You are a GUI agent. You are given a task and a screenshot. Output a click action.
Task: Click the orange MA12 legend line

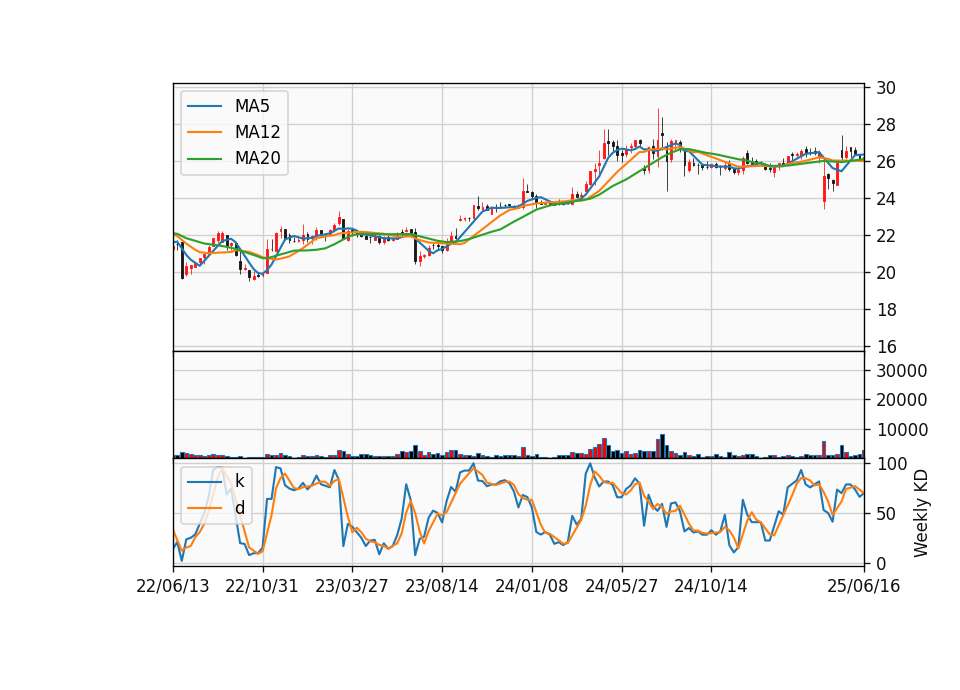[204, 132]
